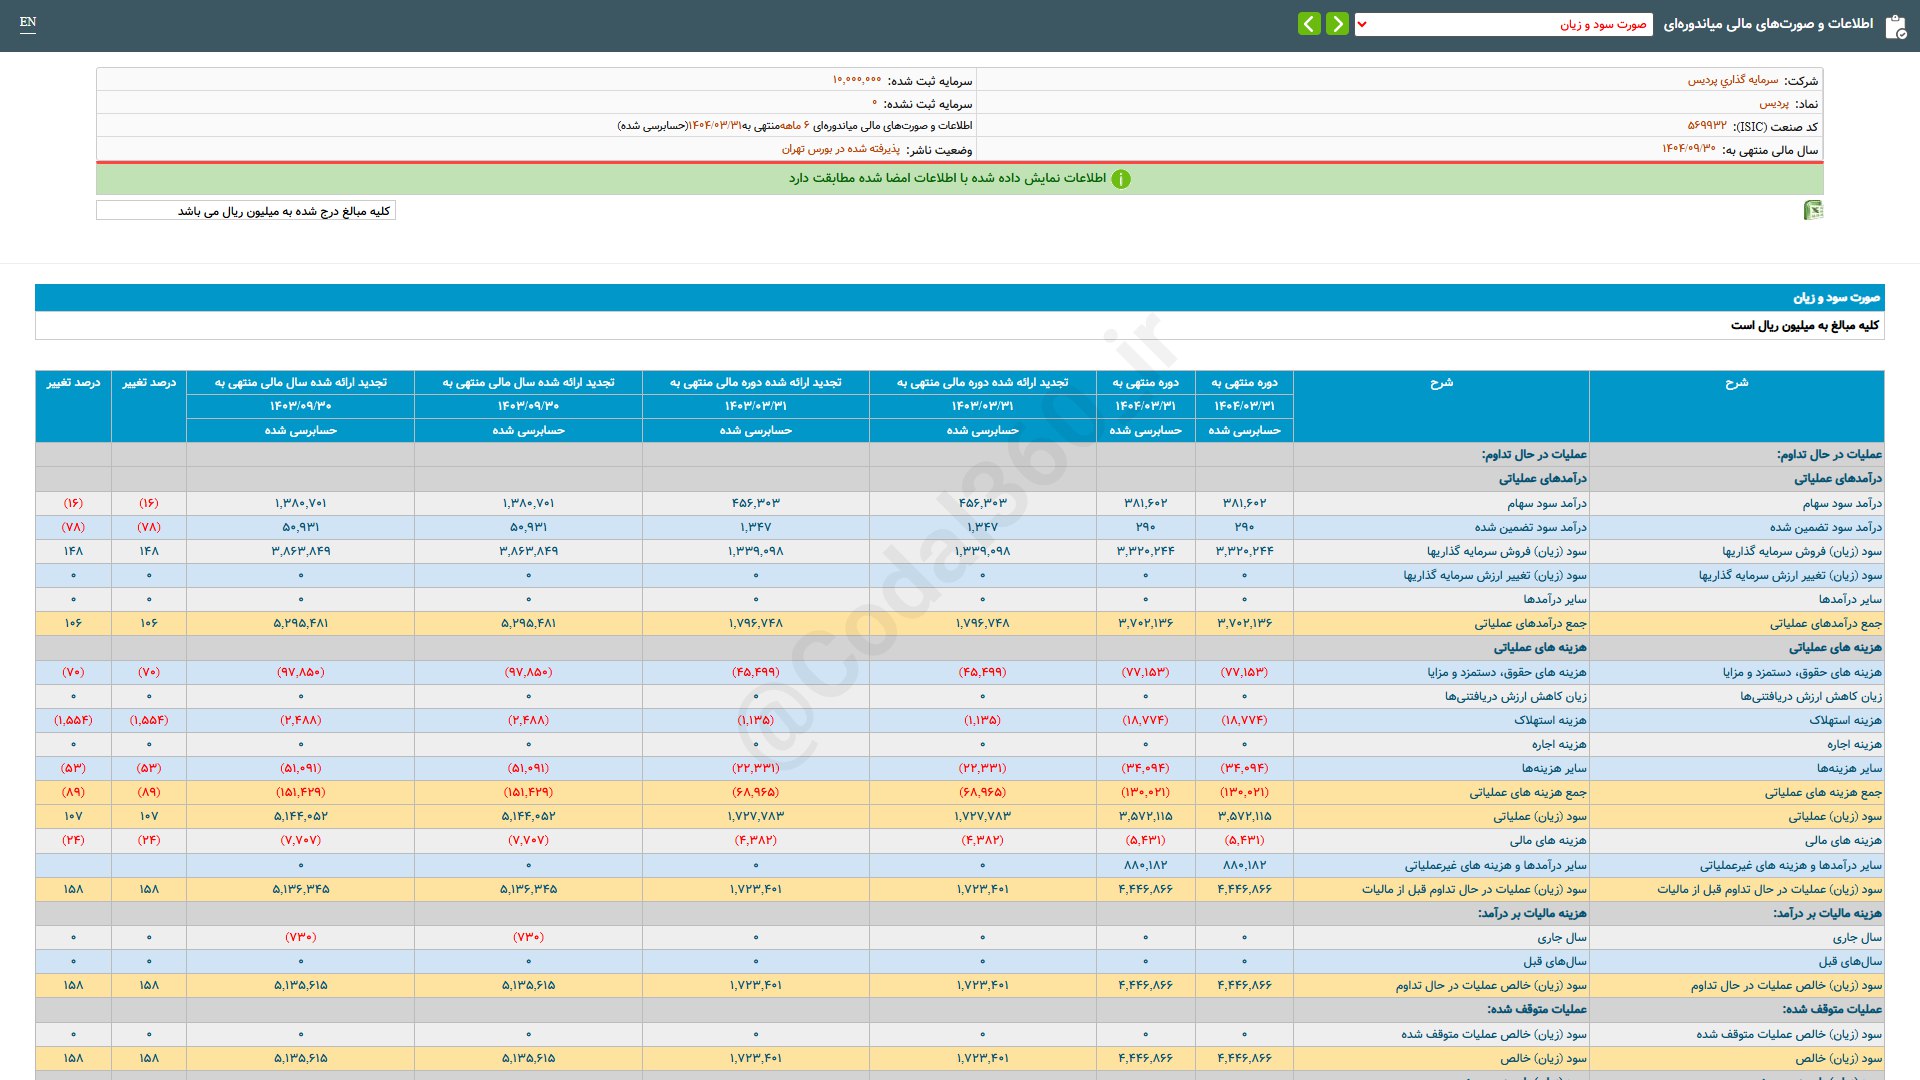Viewport: 1920px width, 1080px height.
Task: Click the green info icon in banner
Action: click(1121, 179)
